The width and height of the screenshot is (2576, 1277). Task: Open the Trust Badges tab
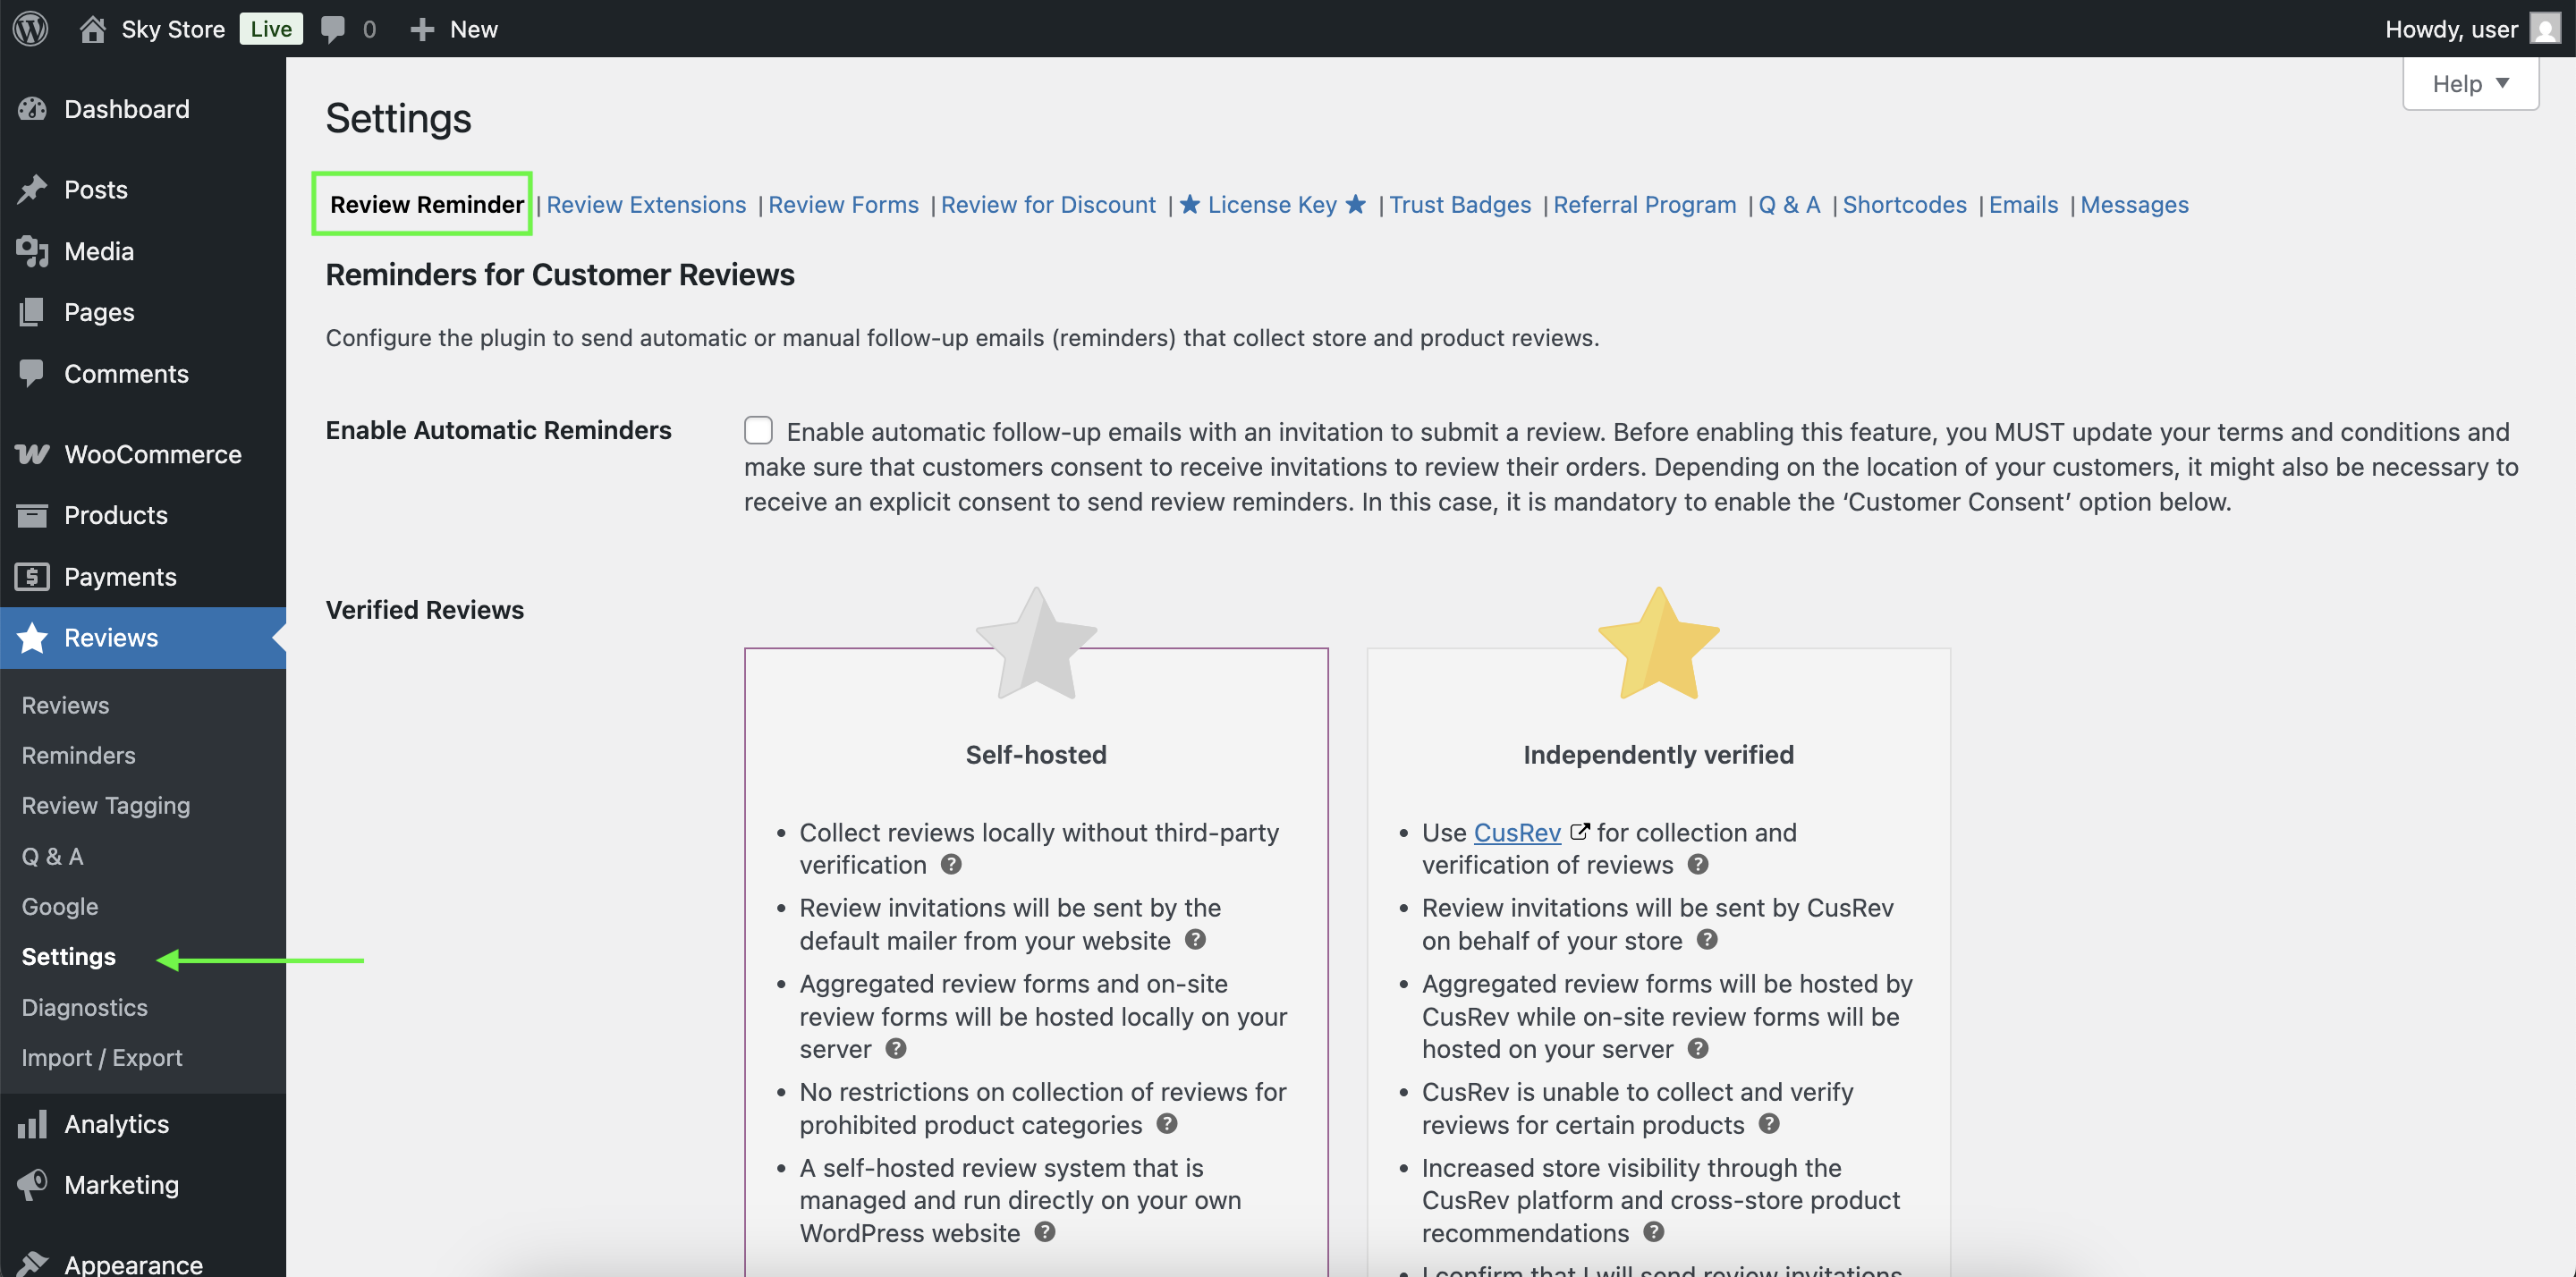(1459, 205)
